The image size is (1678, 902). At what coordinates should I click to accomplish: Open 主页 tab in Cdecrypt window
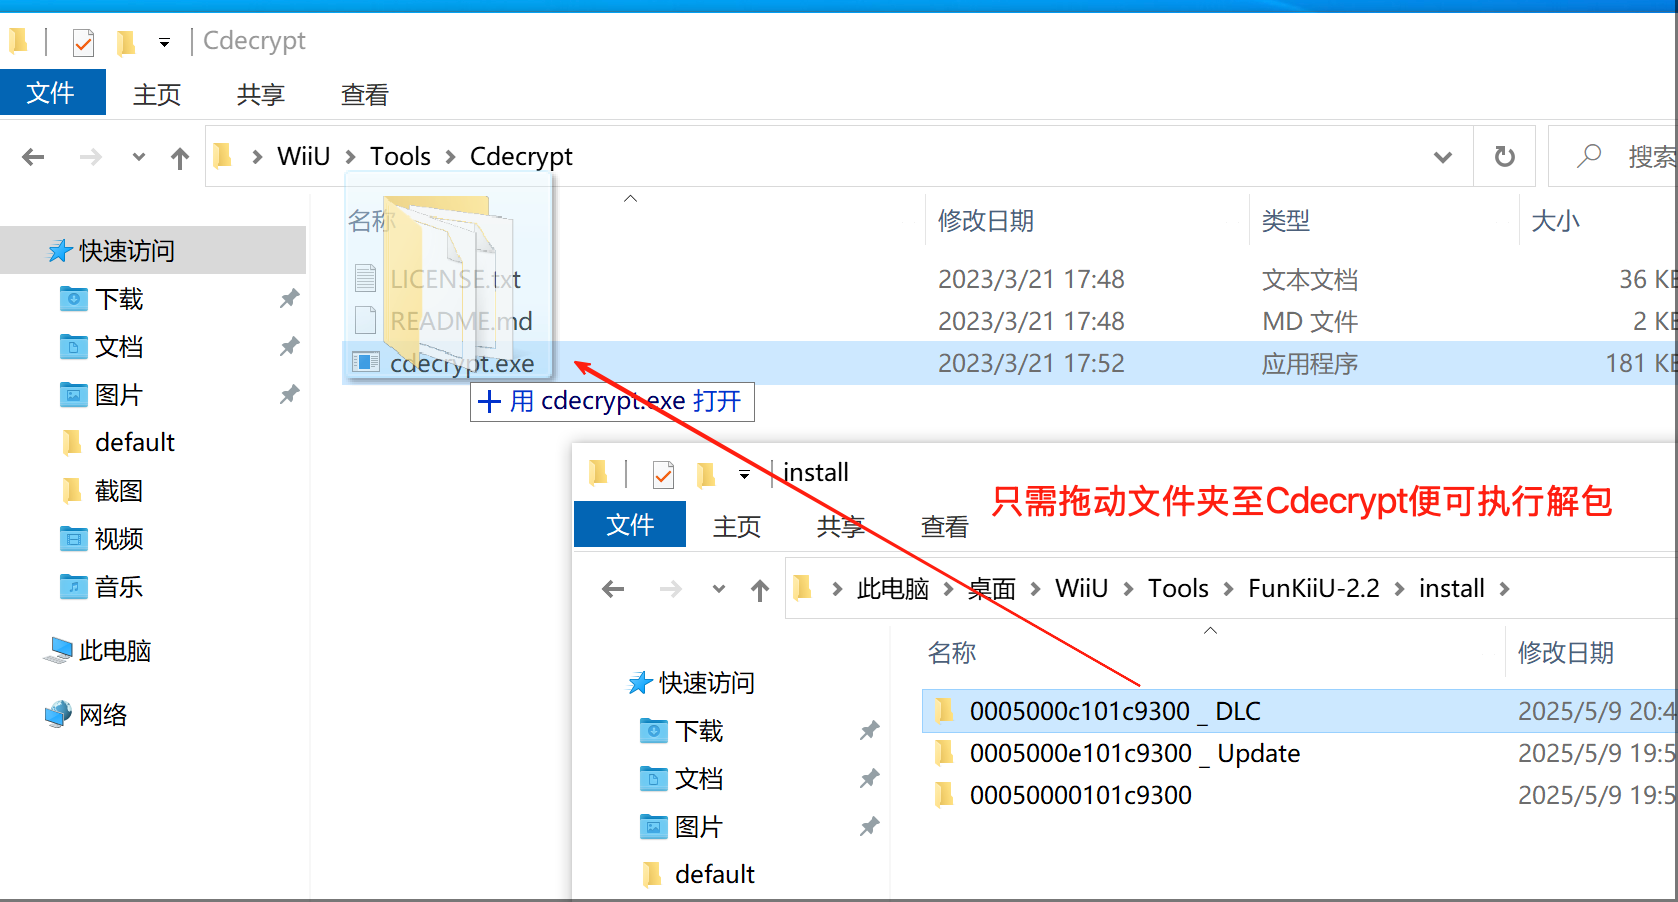[x=157, y=94]
